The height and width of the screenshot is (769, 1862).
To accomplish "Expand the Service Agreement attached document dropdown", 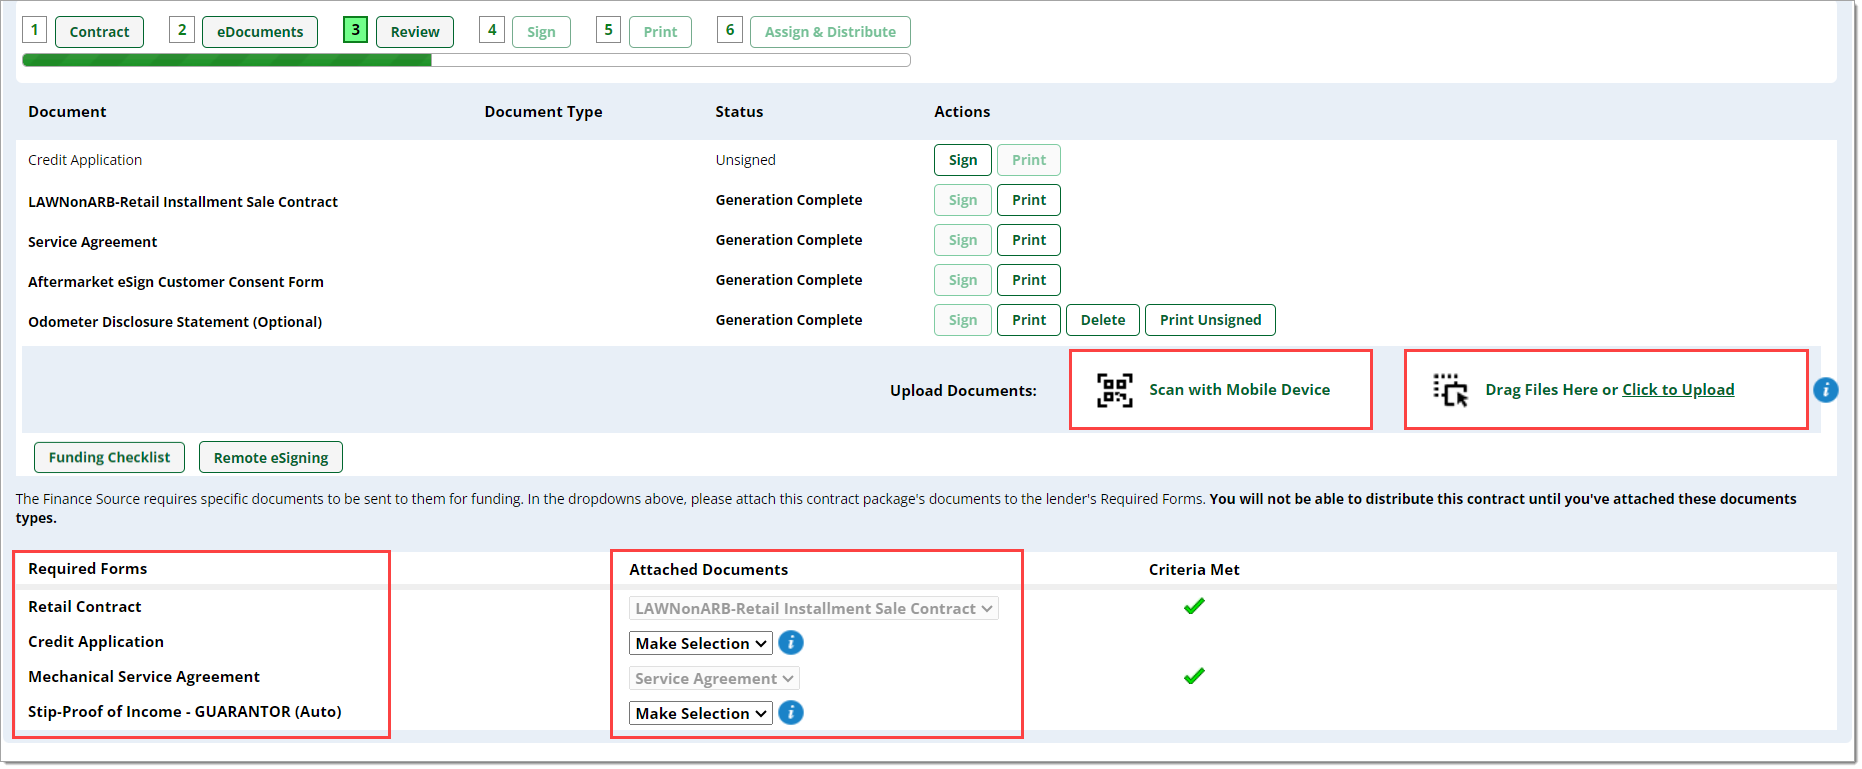I will click(714, 678).
